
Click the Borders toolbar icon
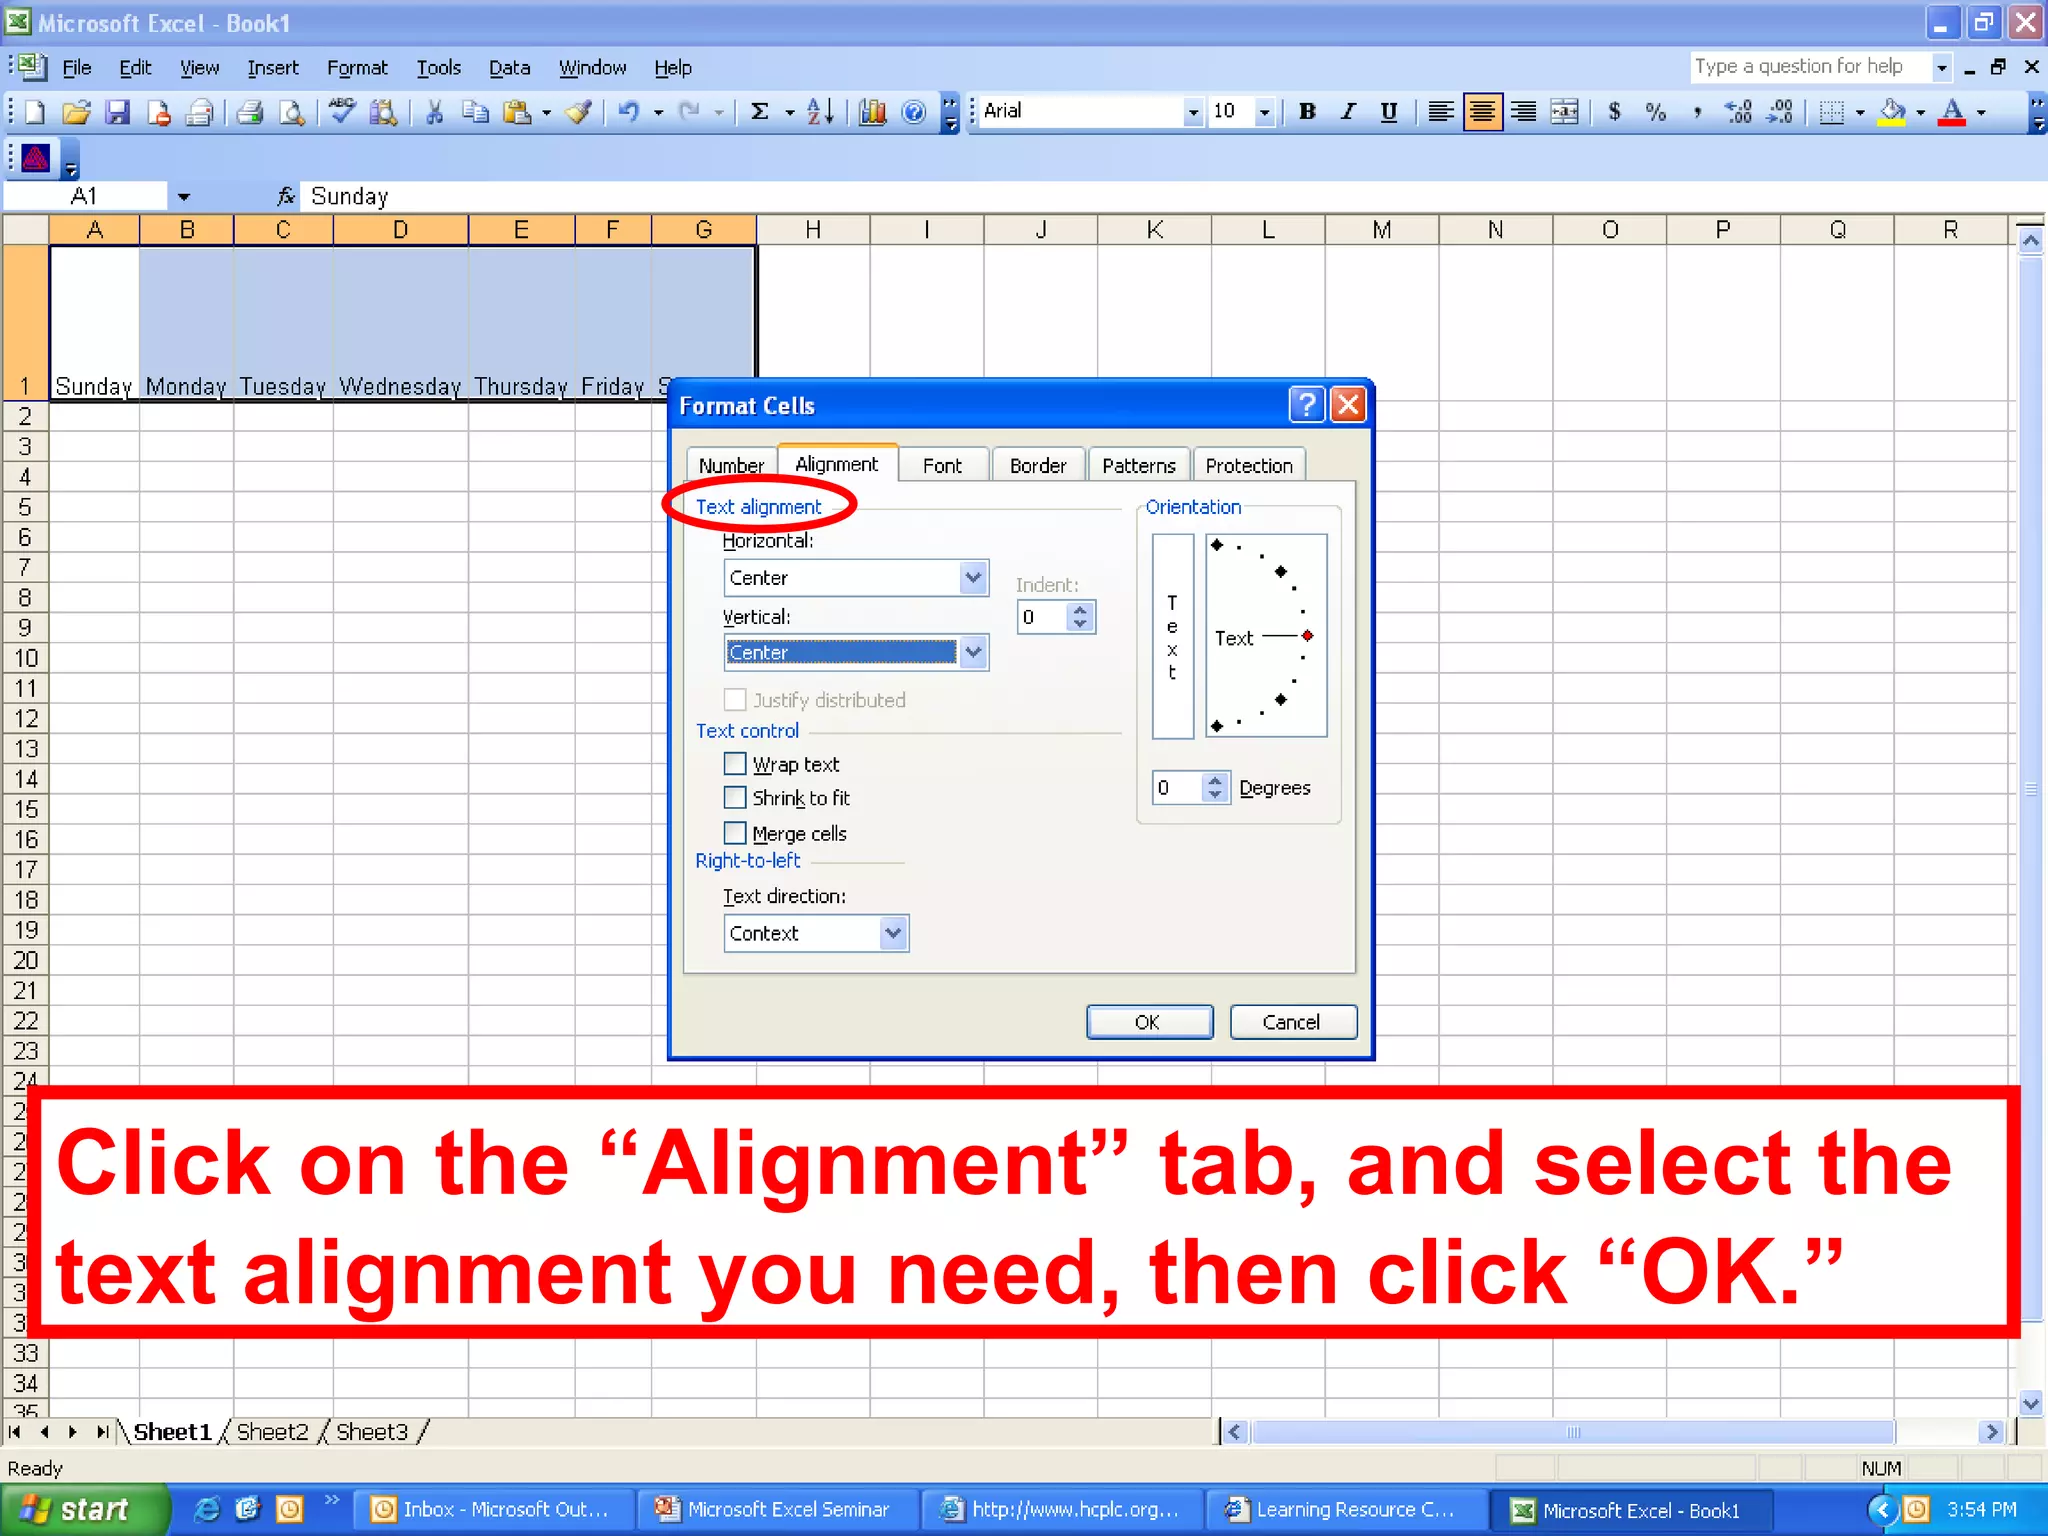click(x=1831, y=112)
